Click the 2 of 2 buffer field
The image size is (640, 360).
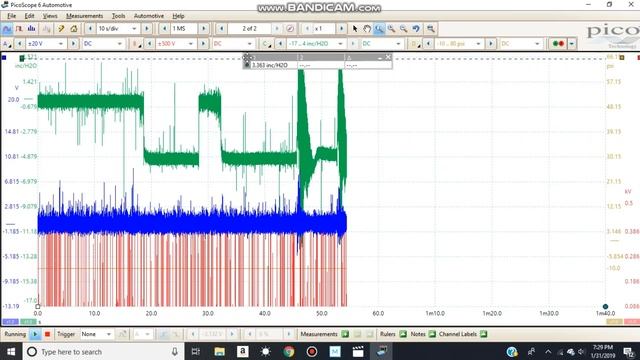point(249,29)
